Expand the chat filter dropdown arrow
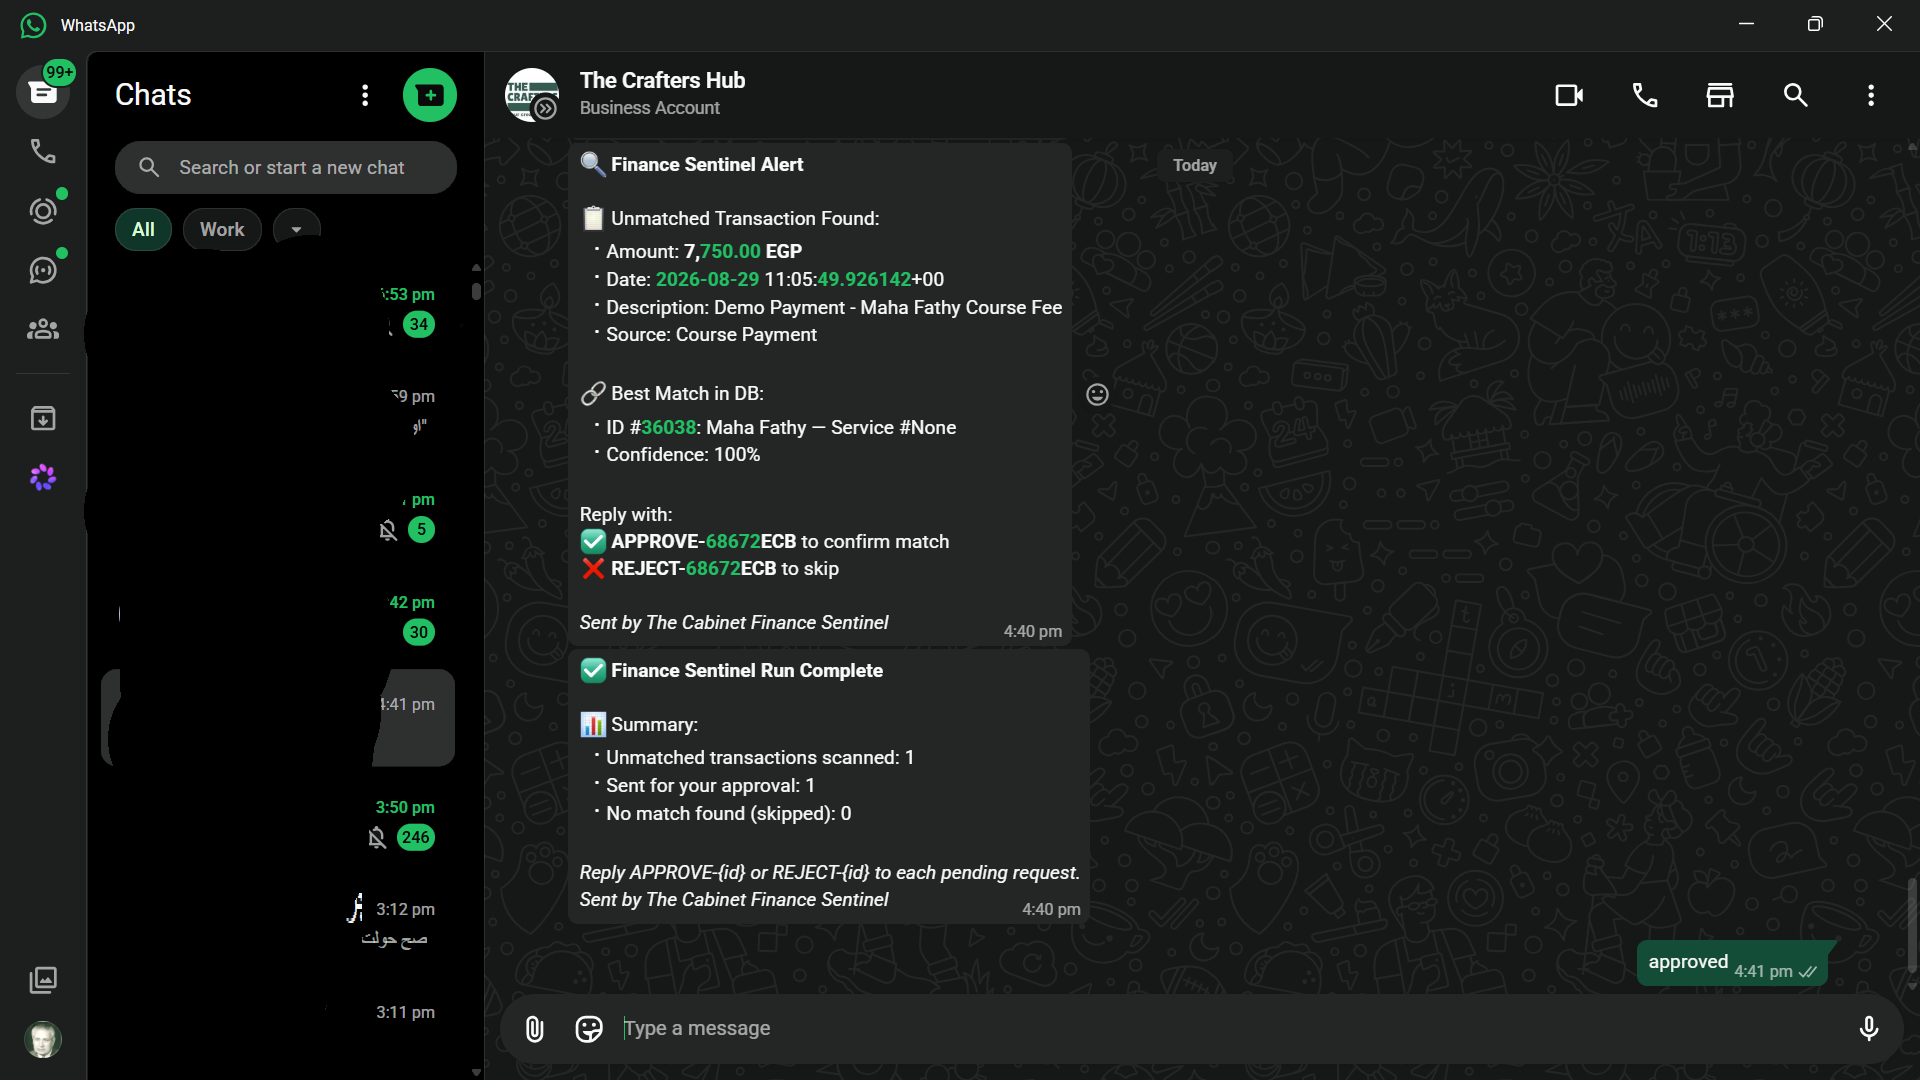This screenshot has height=1080, width=1920. pos(296,230)
